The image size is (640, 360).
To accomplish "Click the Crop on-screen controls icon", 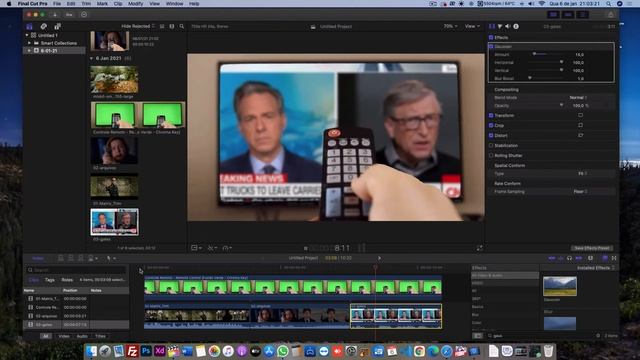I will pyautogui.click(x=580, y=125).
